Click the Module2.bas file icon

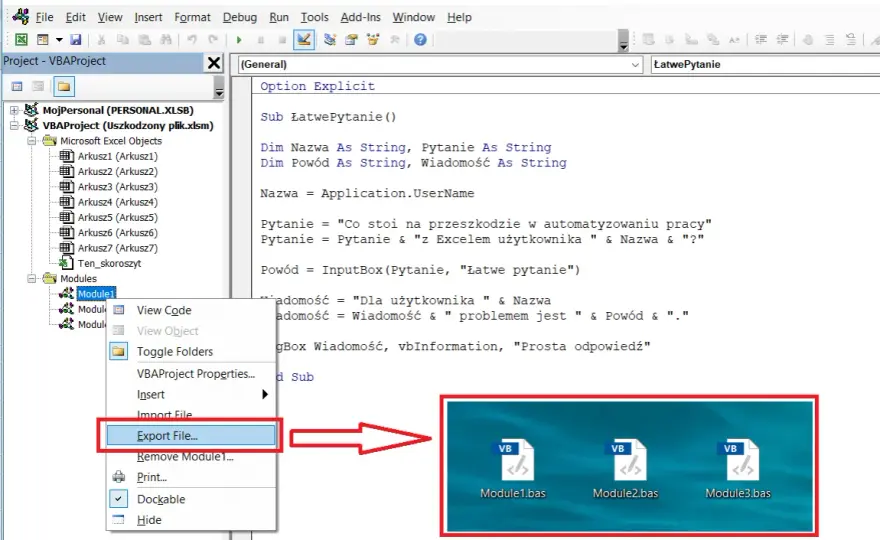pyautogui.click(x=625, y=461)
